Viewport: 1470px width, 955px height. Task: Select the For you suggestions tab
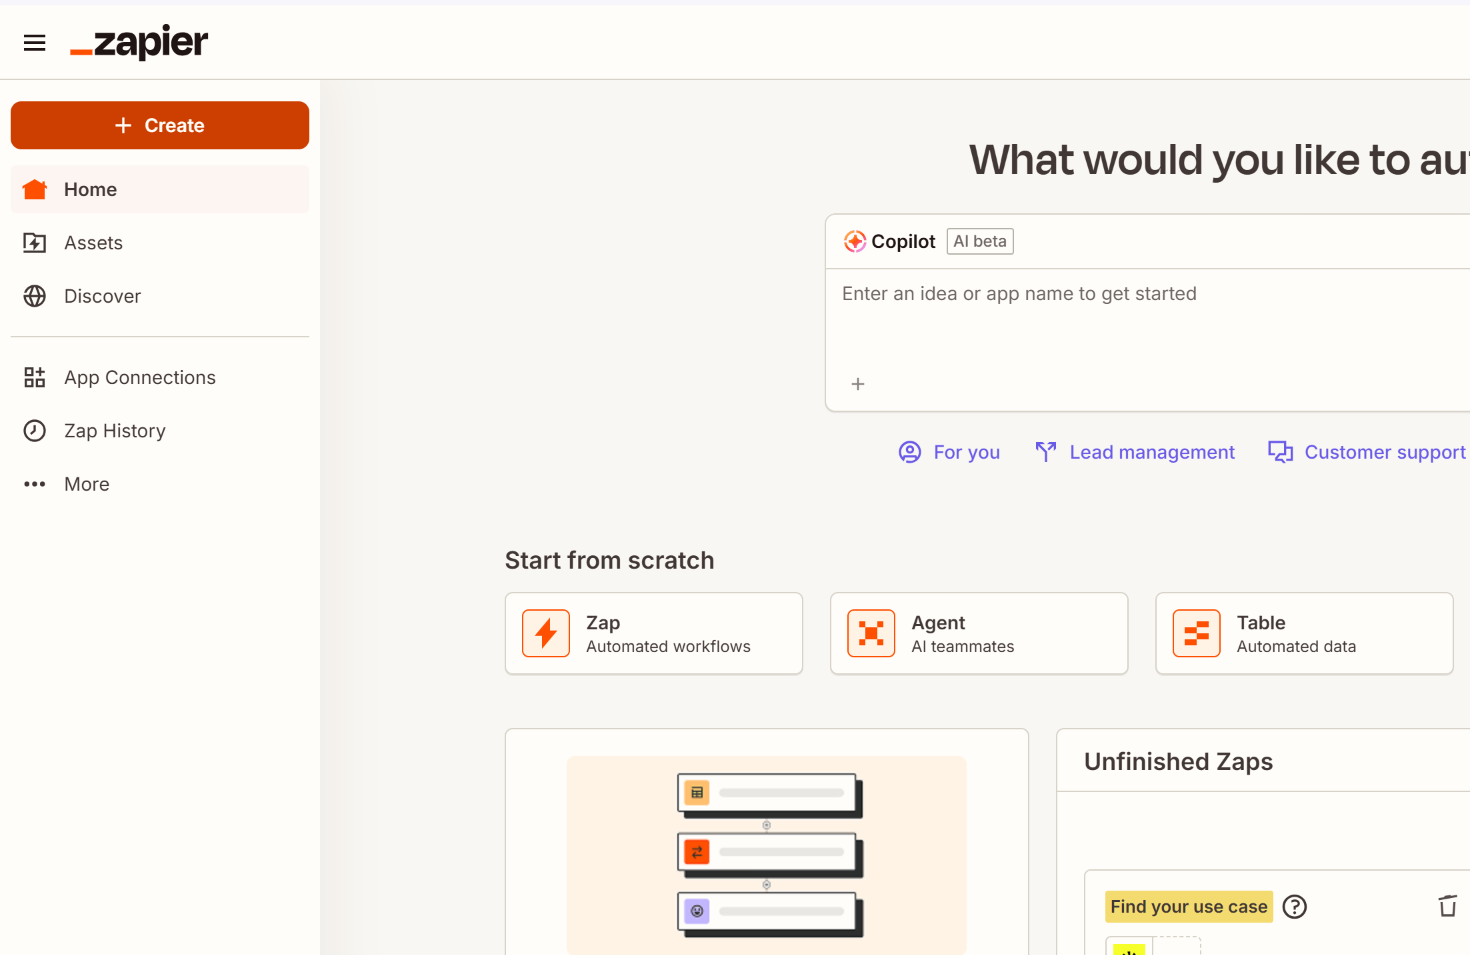point(950,452)
